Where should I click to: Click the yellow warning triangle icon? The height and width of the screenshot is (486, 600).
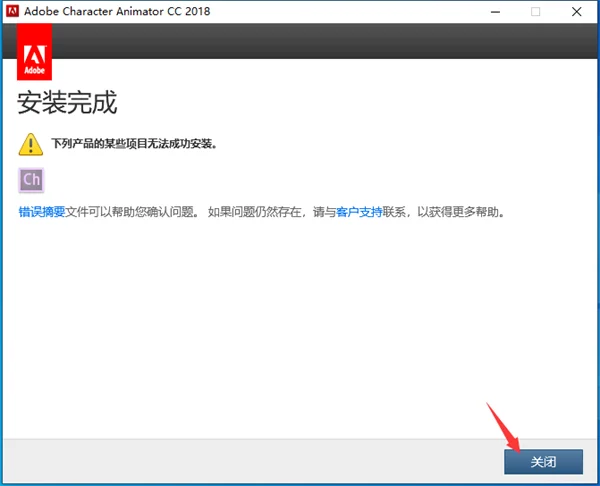(31, 144)
